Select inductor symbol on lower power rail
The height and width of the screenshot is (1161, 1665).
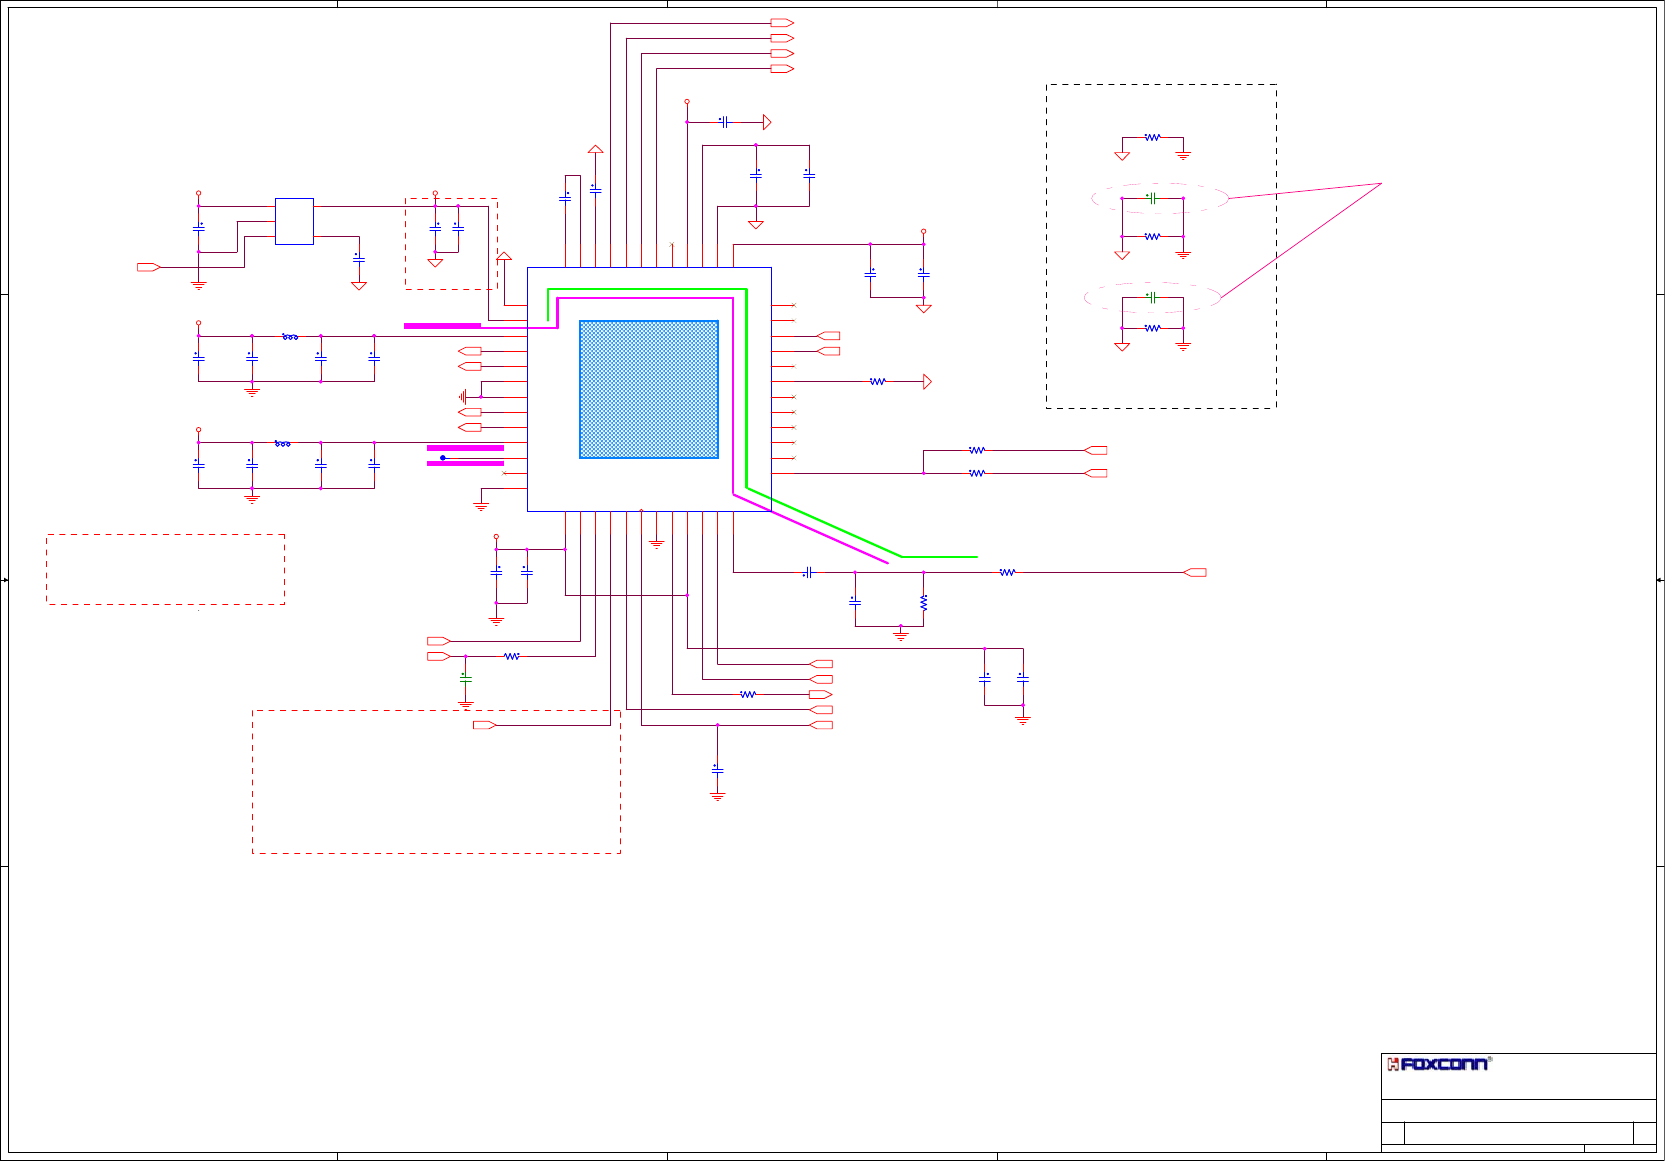(x=283, y=443)
